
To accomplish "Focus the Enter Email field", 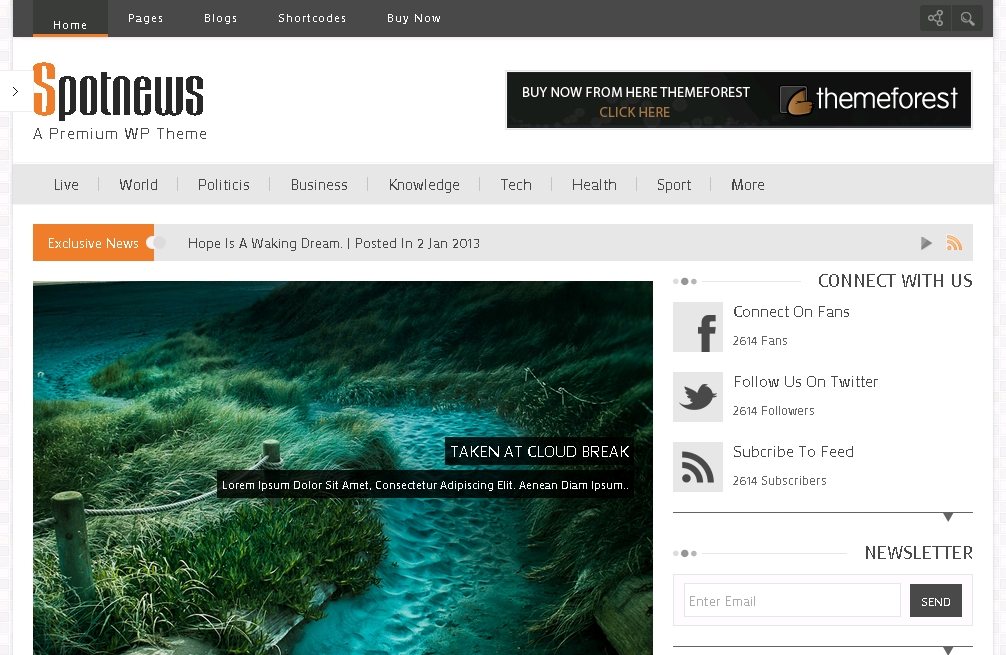I will click(792, 601).
